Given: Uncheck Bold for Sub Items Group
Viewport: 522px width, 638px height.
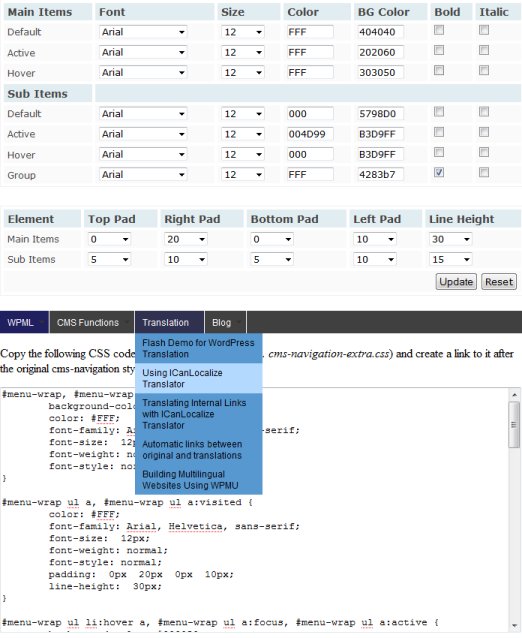Looking at the screenshot, I should point(439,173).
